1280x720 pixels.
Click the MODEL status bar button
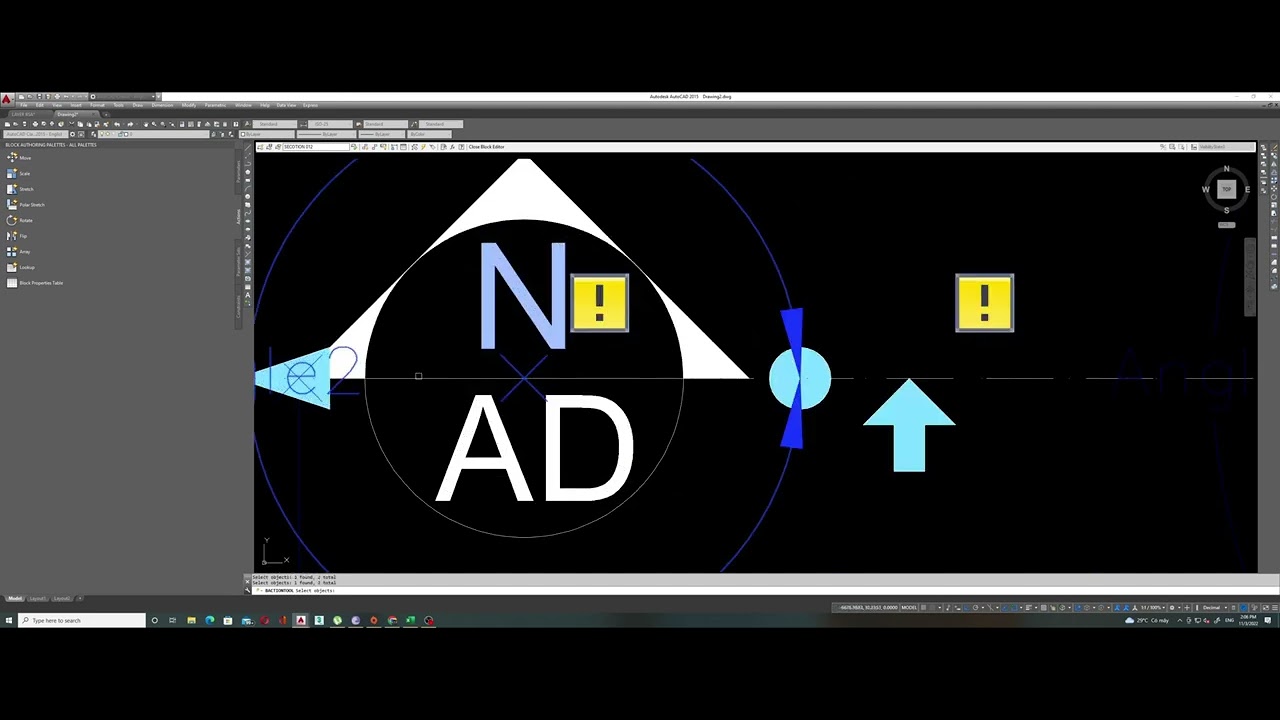point(909,607)
